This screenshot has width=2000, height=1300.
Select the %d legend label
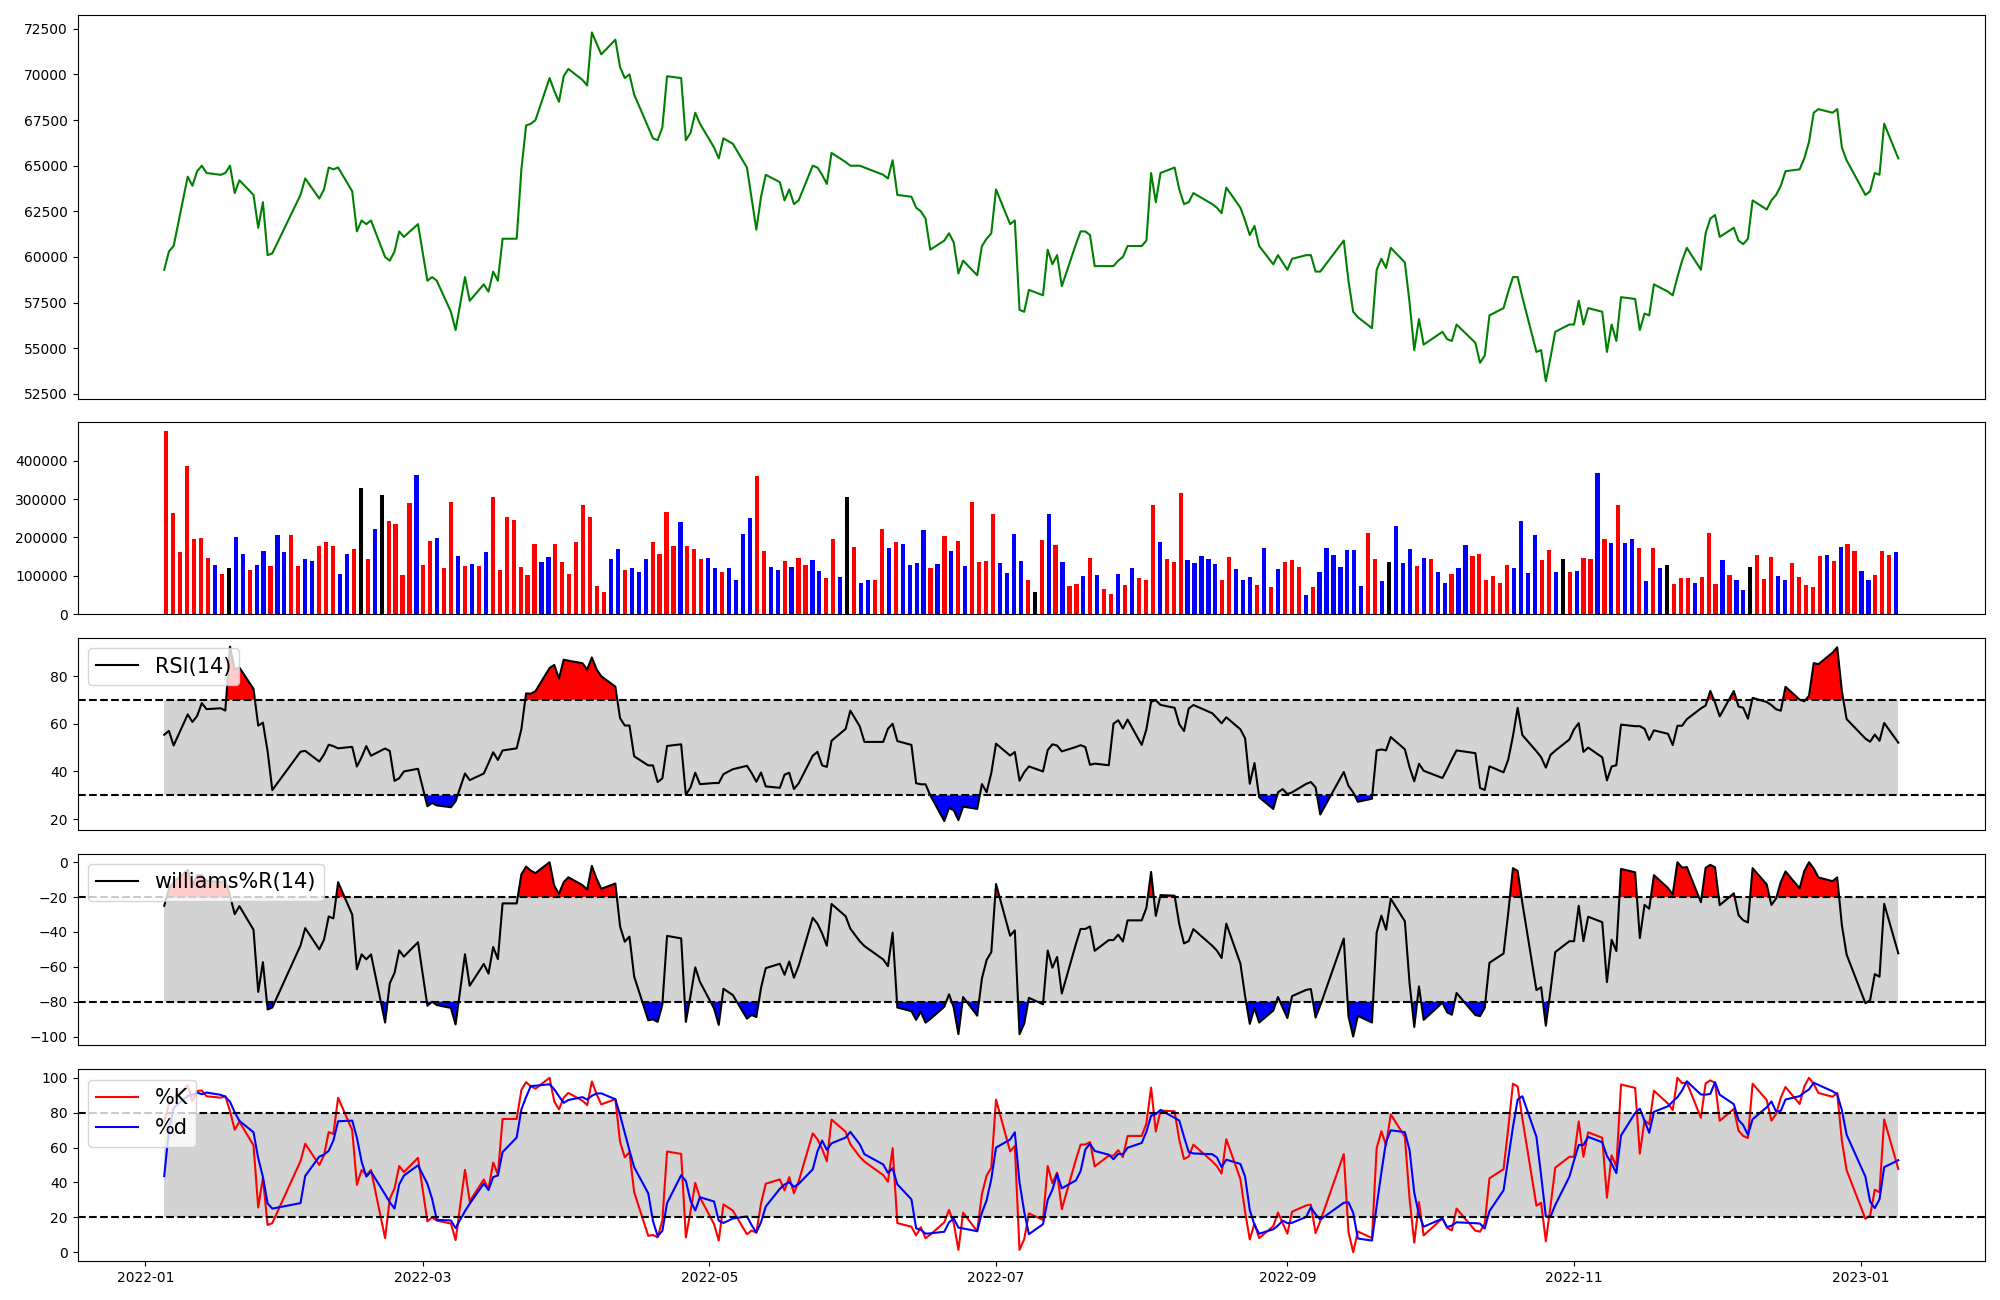tap(170, 1127)
